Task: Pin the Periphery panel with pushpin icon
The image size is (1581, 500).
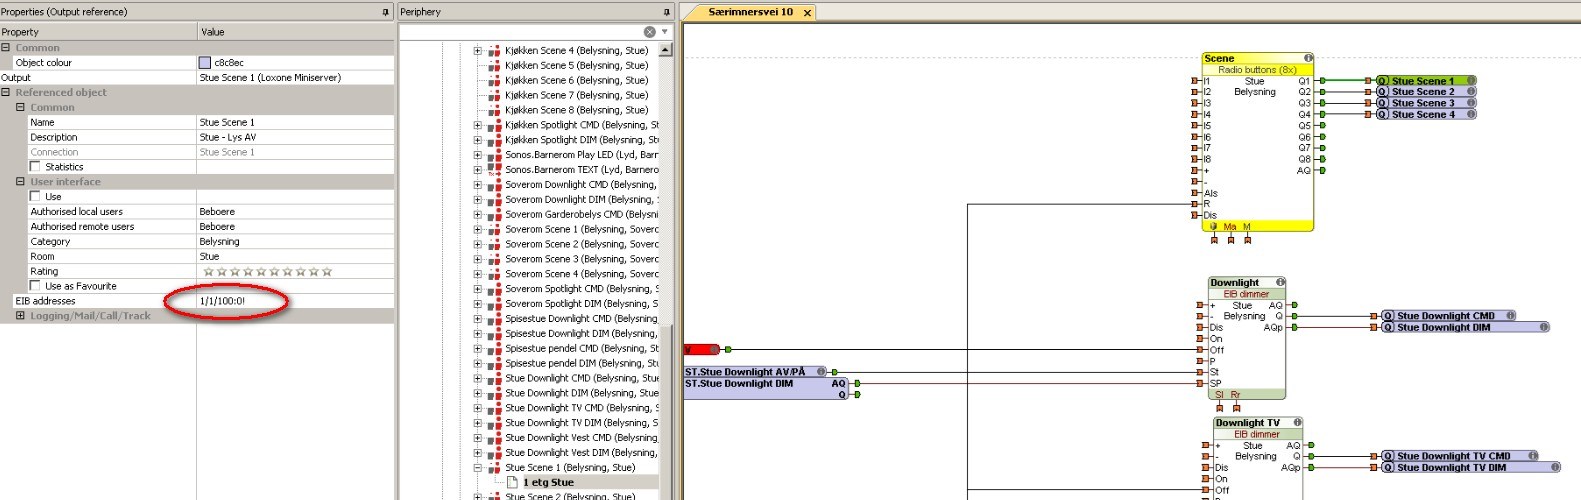Action: coord(667,12)
